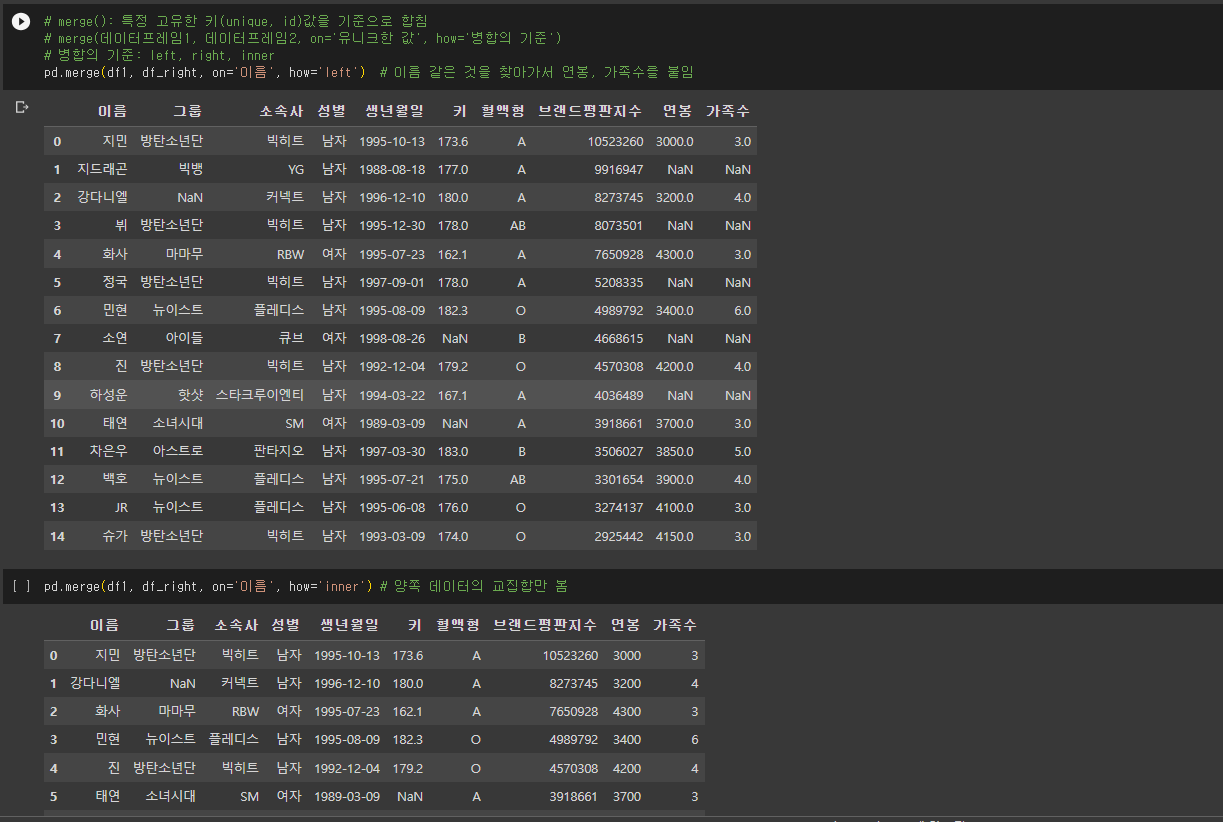Select the name cell 'JR'
Viewport: 1223px width, 822px height.
click(121, 507)
